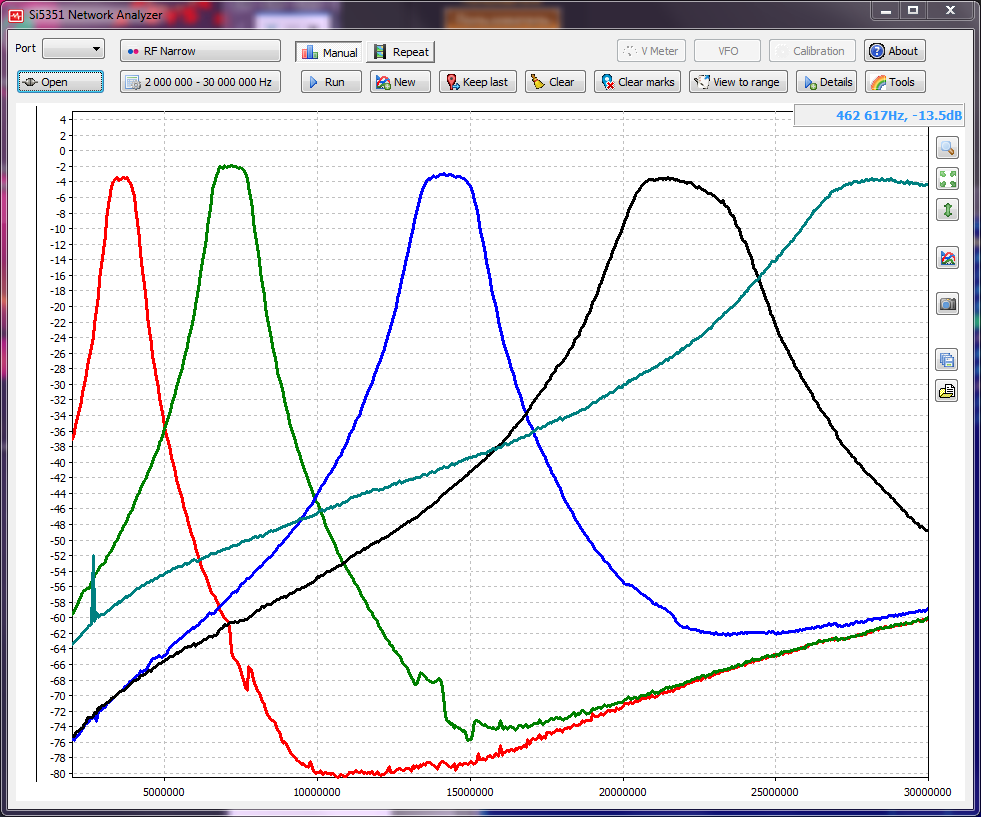Open the Port dropdown list

click(73, 49)
